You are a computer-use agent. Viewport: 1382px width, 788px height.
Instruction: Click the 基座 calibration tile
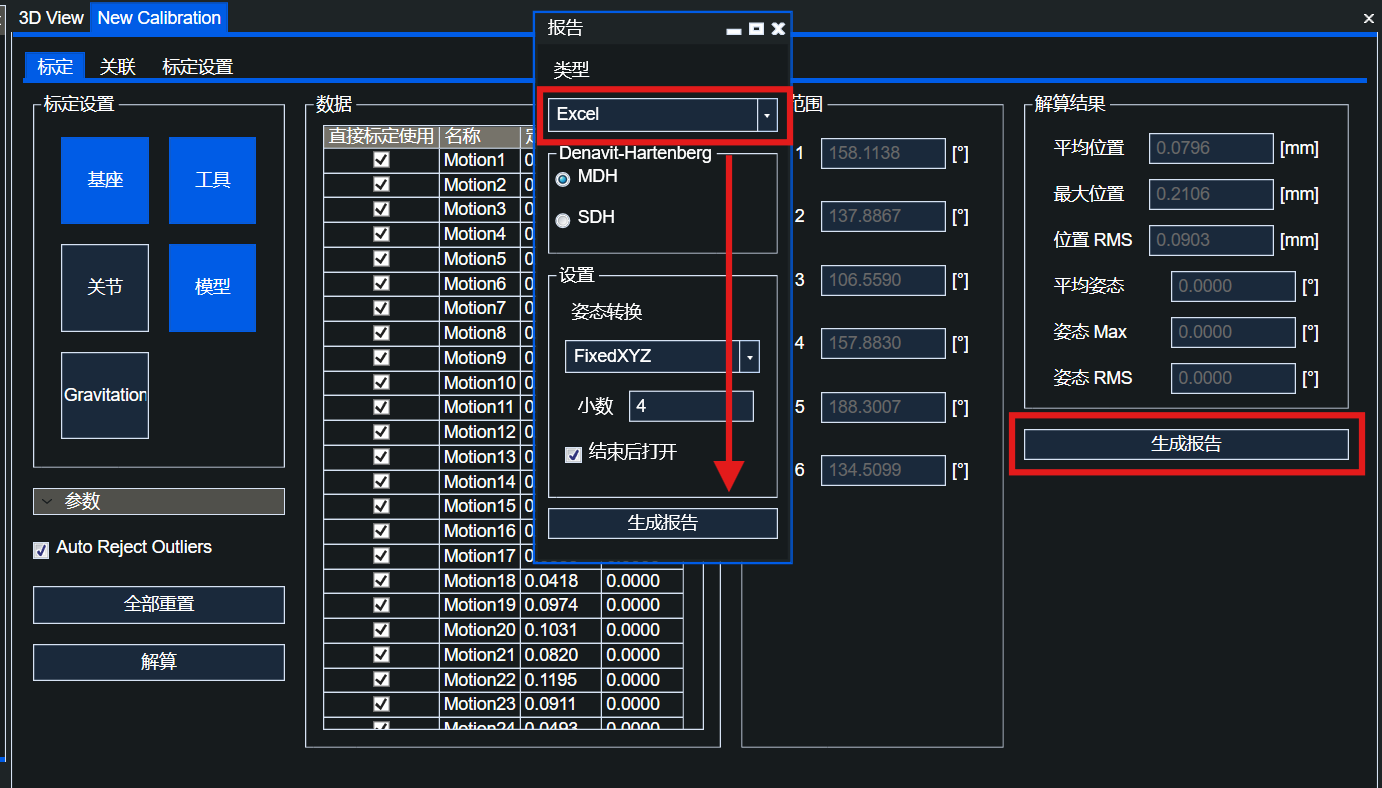(x=105, y=180)
